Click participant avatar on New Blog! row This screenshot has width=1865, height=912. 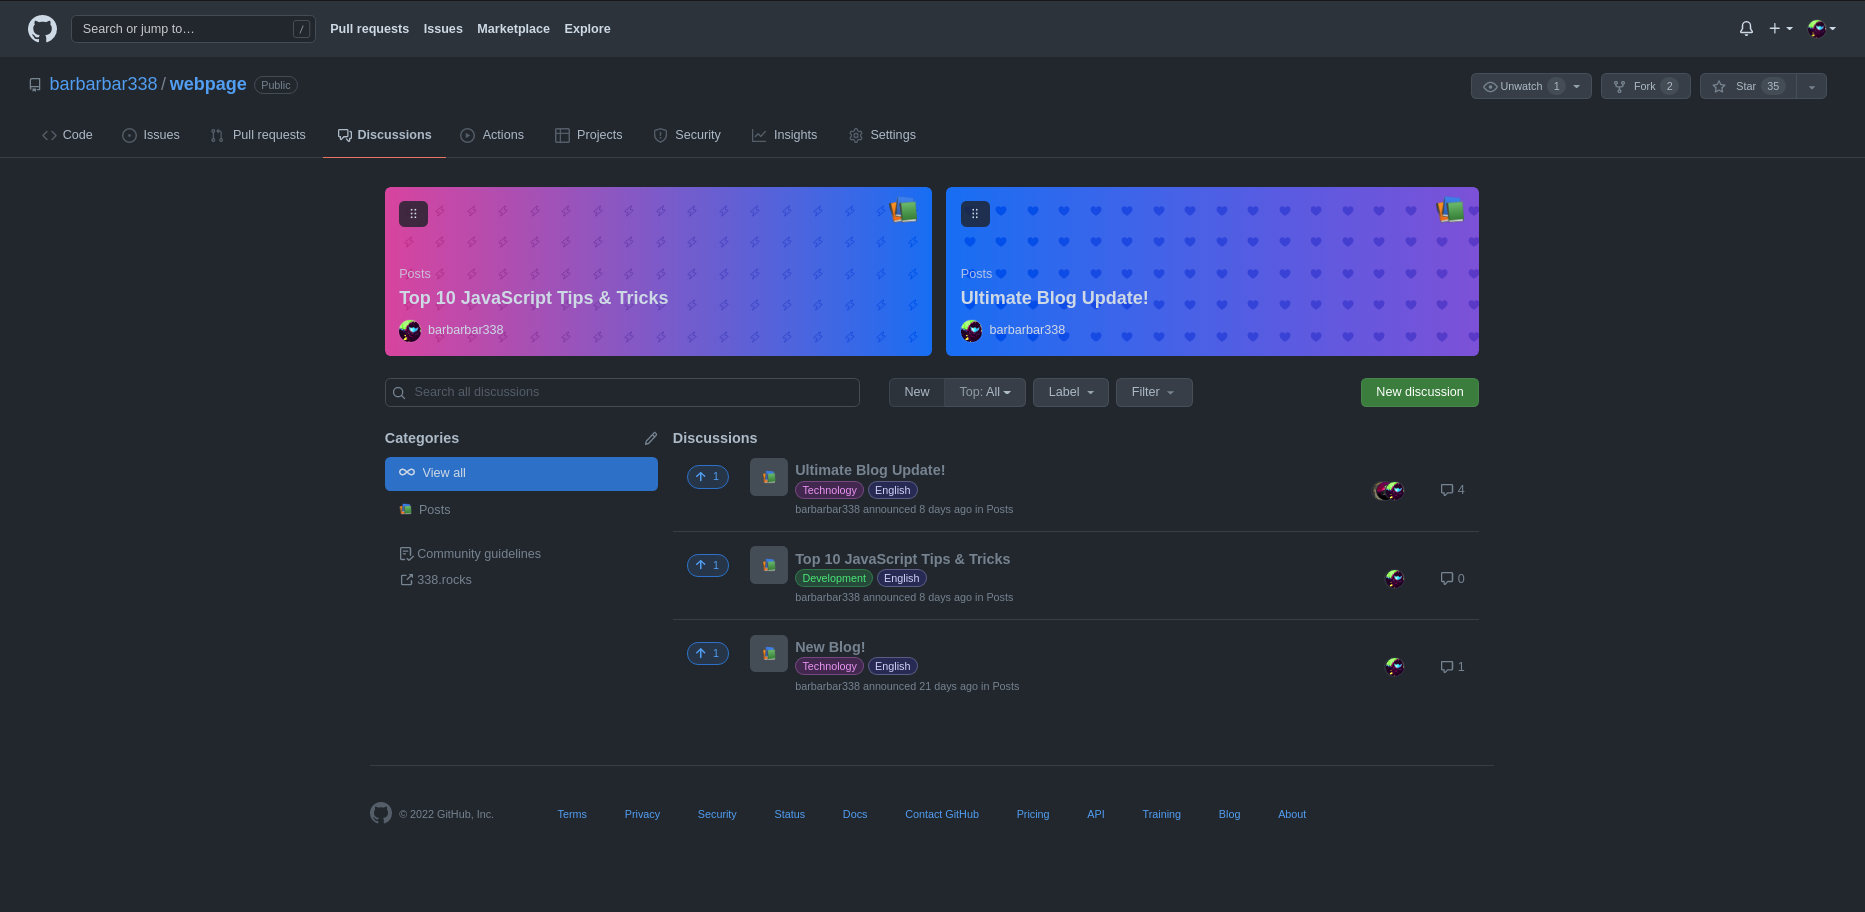(1395, 667)
